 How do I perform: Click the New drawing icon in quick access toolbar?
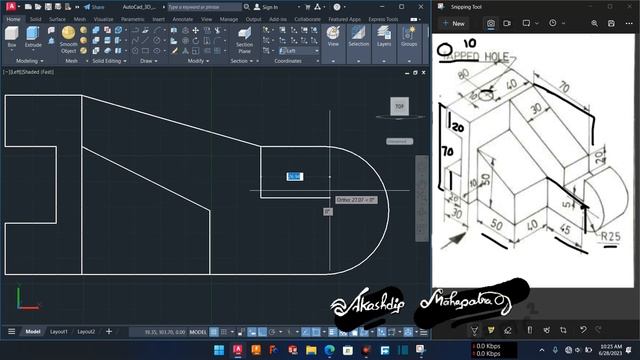coord(28,7)
